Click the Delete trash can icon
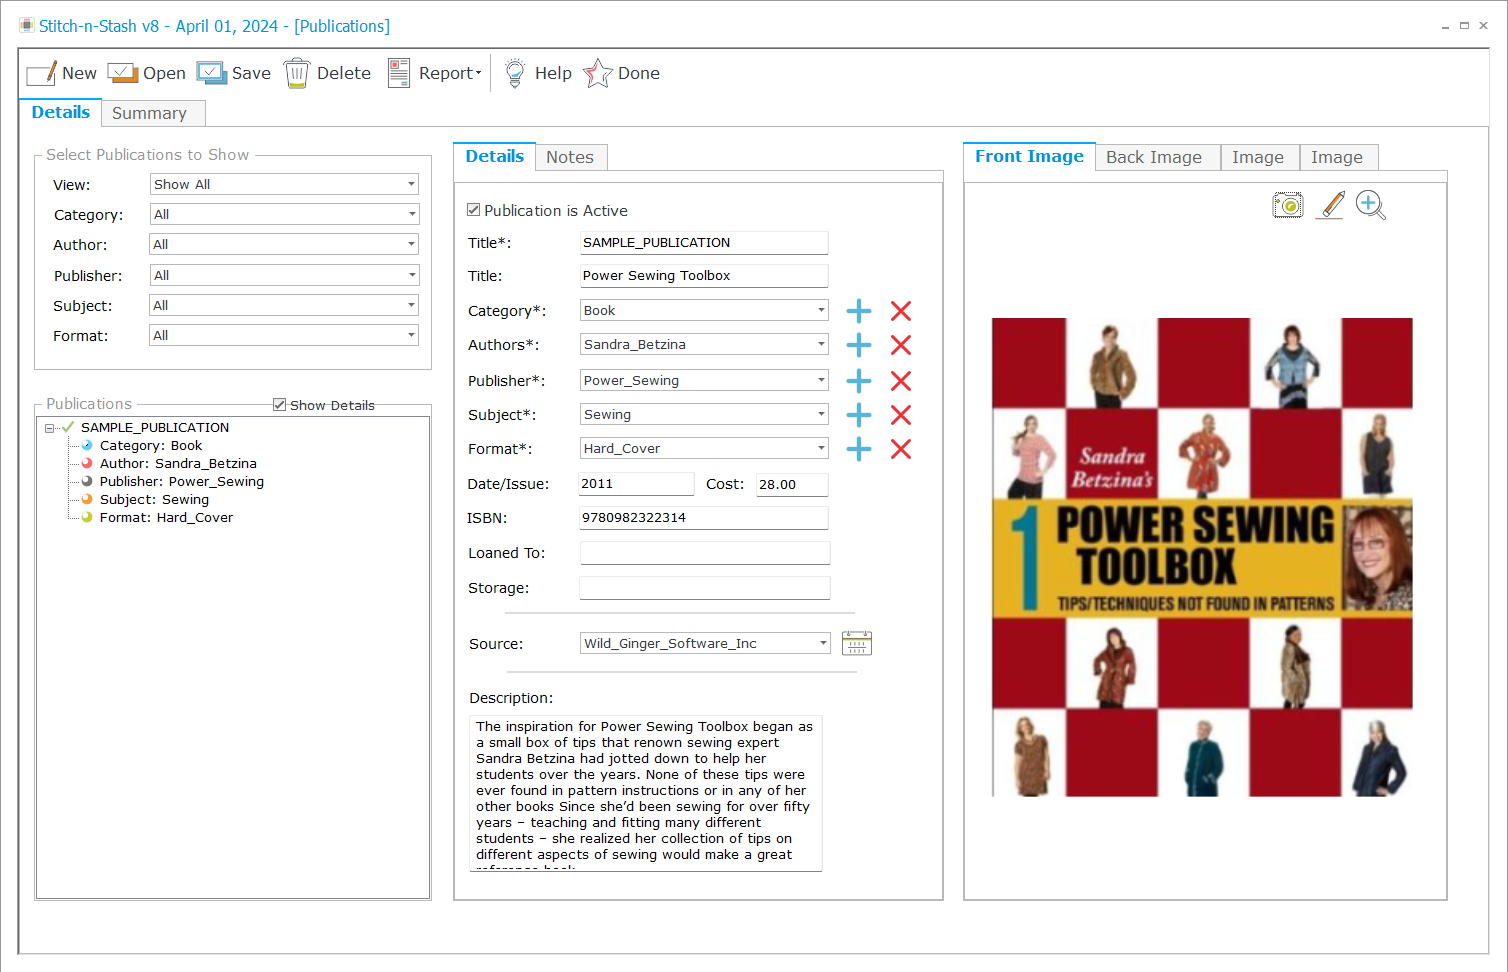1508x972 pixels. point(297,73)
